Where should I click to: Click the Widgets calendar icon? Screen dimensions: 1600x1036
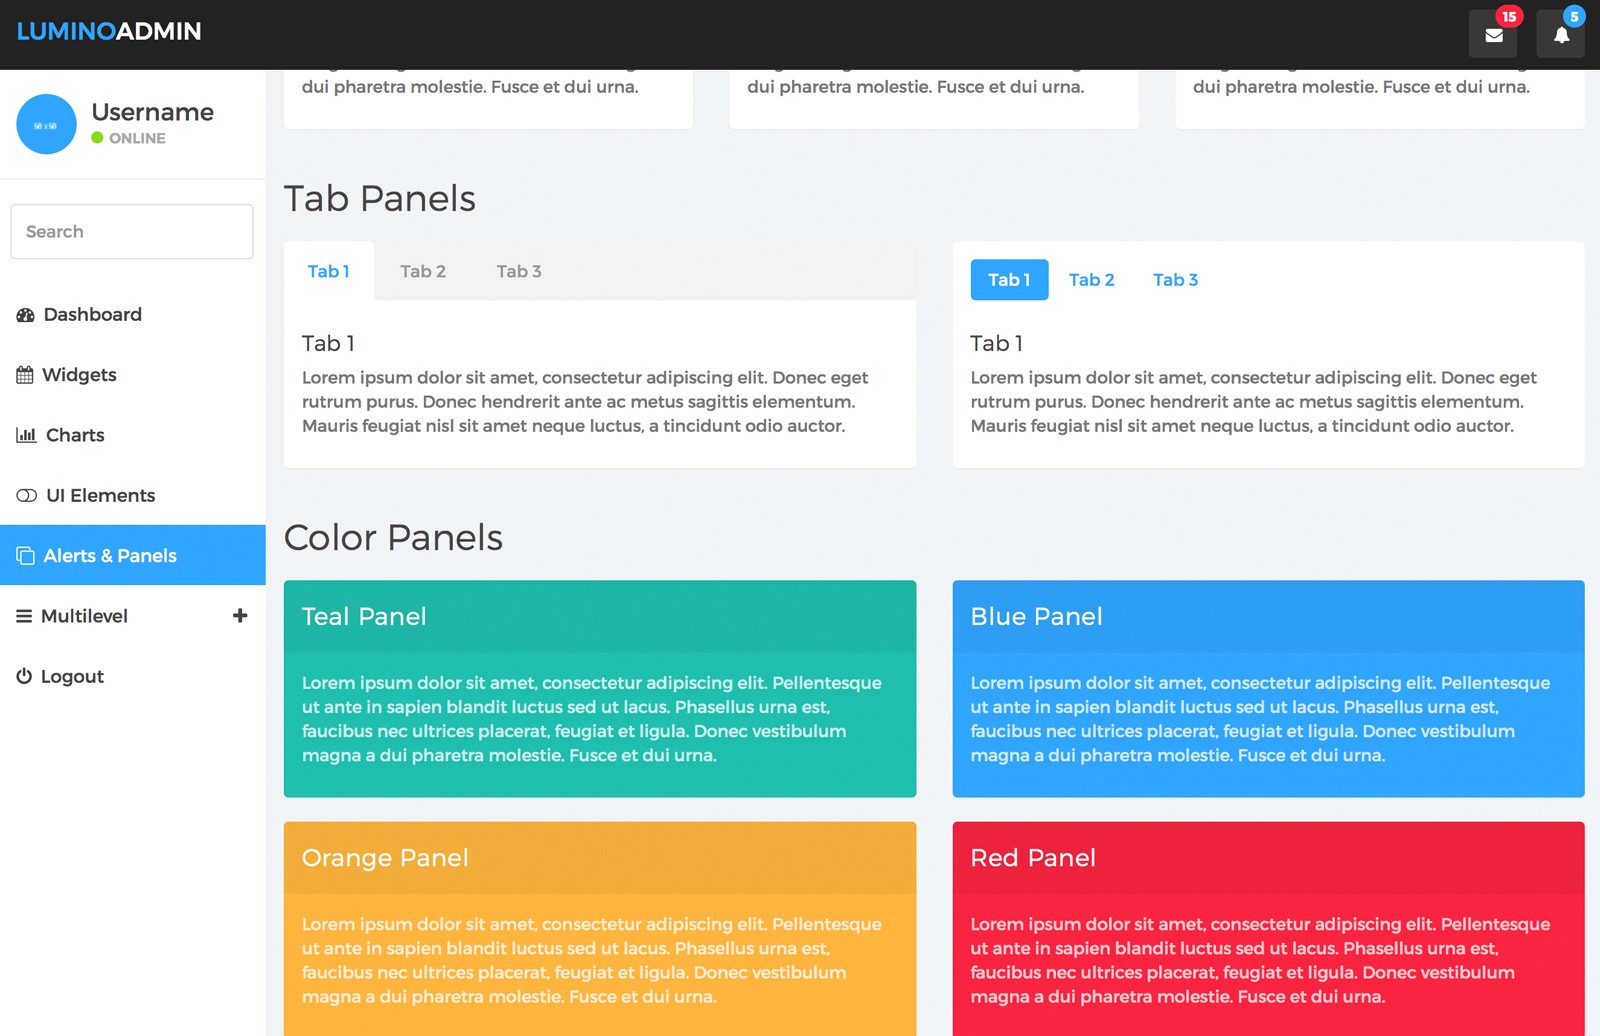(25, 375)
